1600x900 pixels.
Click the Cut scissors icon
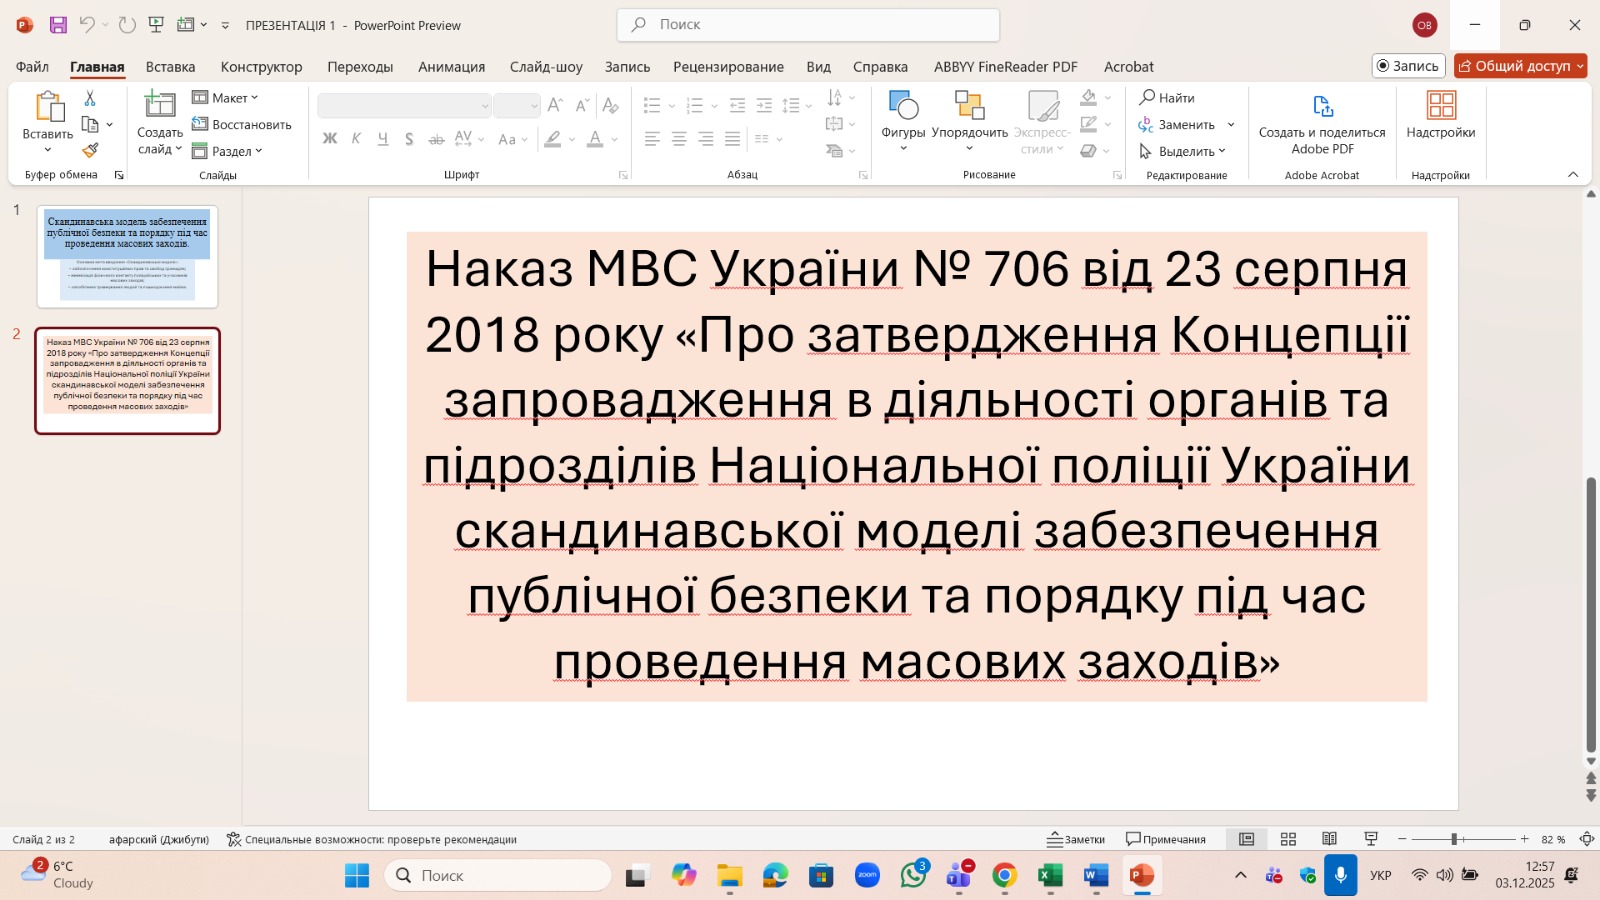[90, 98]
